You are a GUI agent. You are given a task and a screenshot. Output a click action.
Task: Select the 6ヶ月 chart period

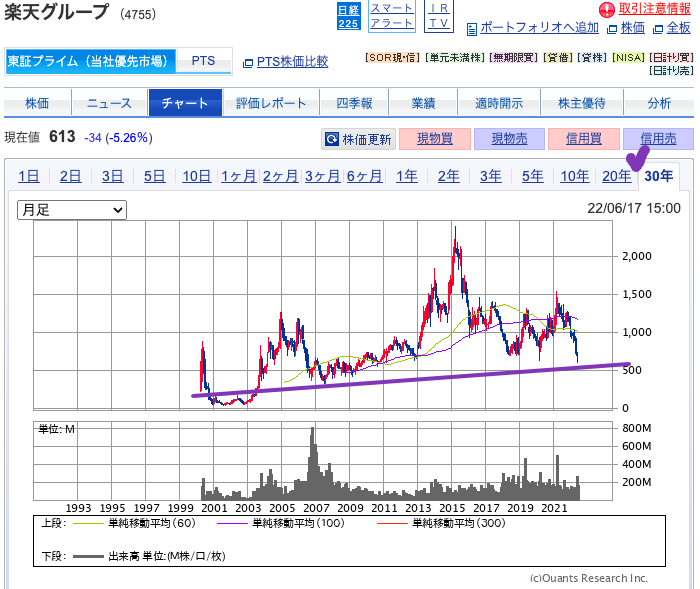(364, 176)
